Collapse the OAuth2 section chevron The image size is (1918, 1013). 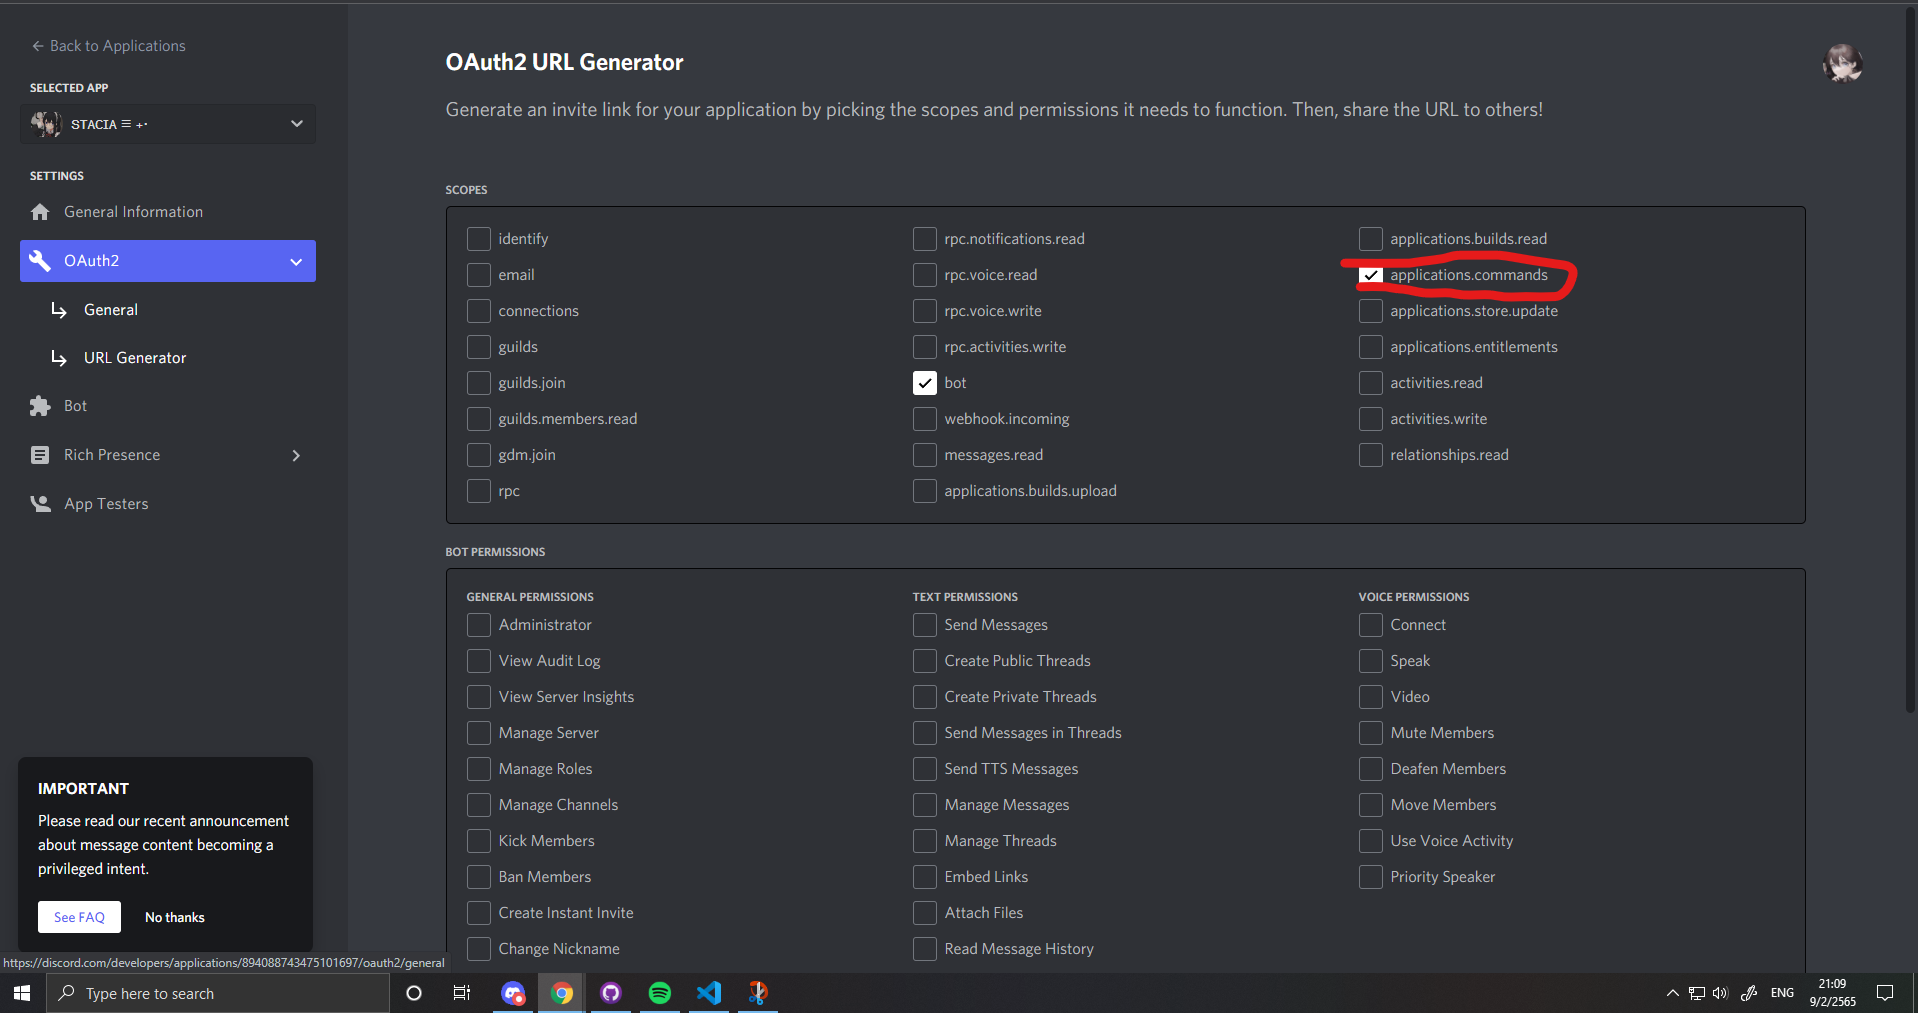coord(296,262)
